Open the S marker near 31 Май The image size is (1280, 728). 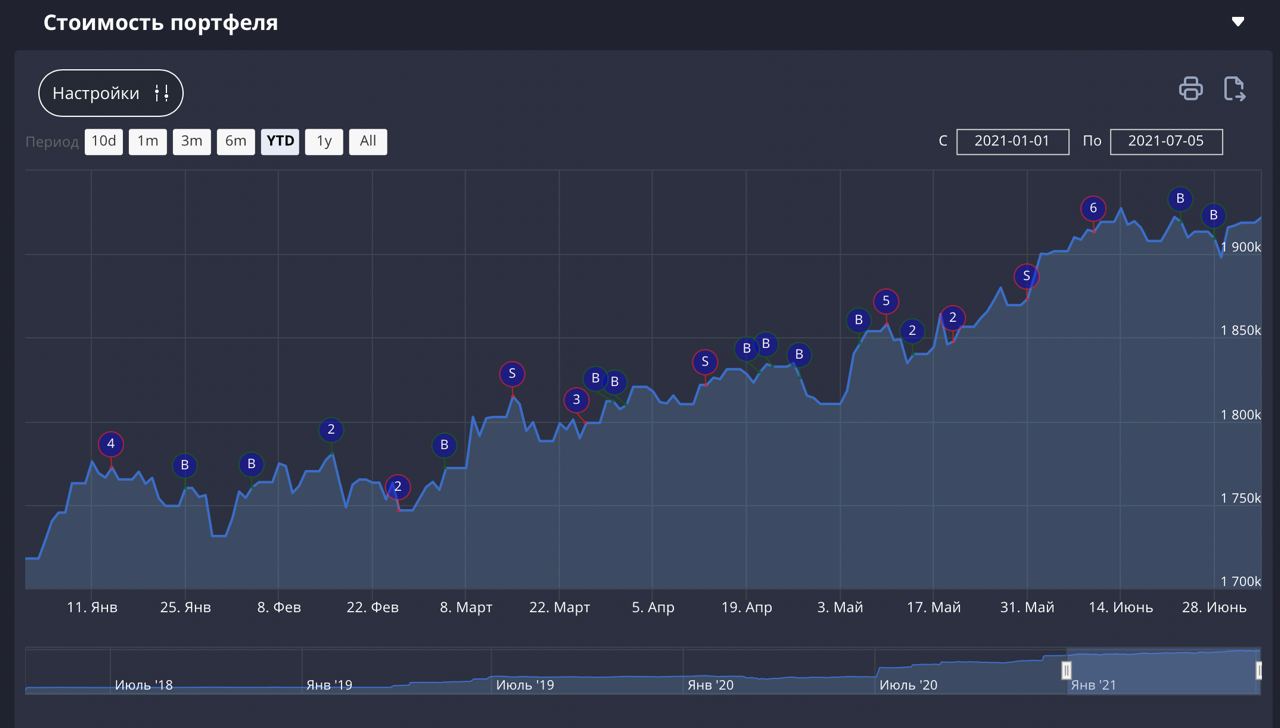point(1027,276)
